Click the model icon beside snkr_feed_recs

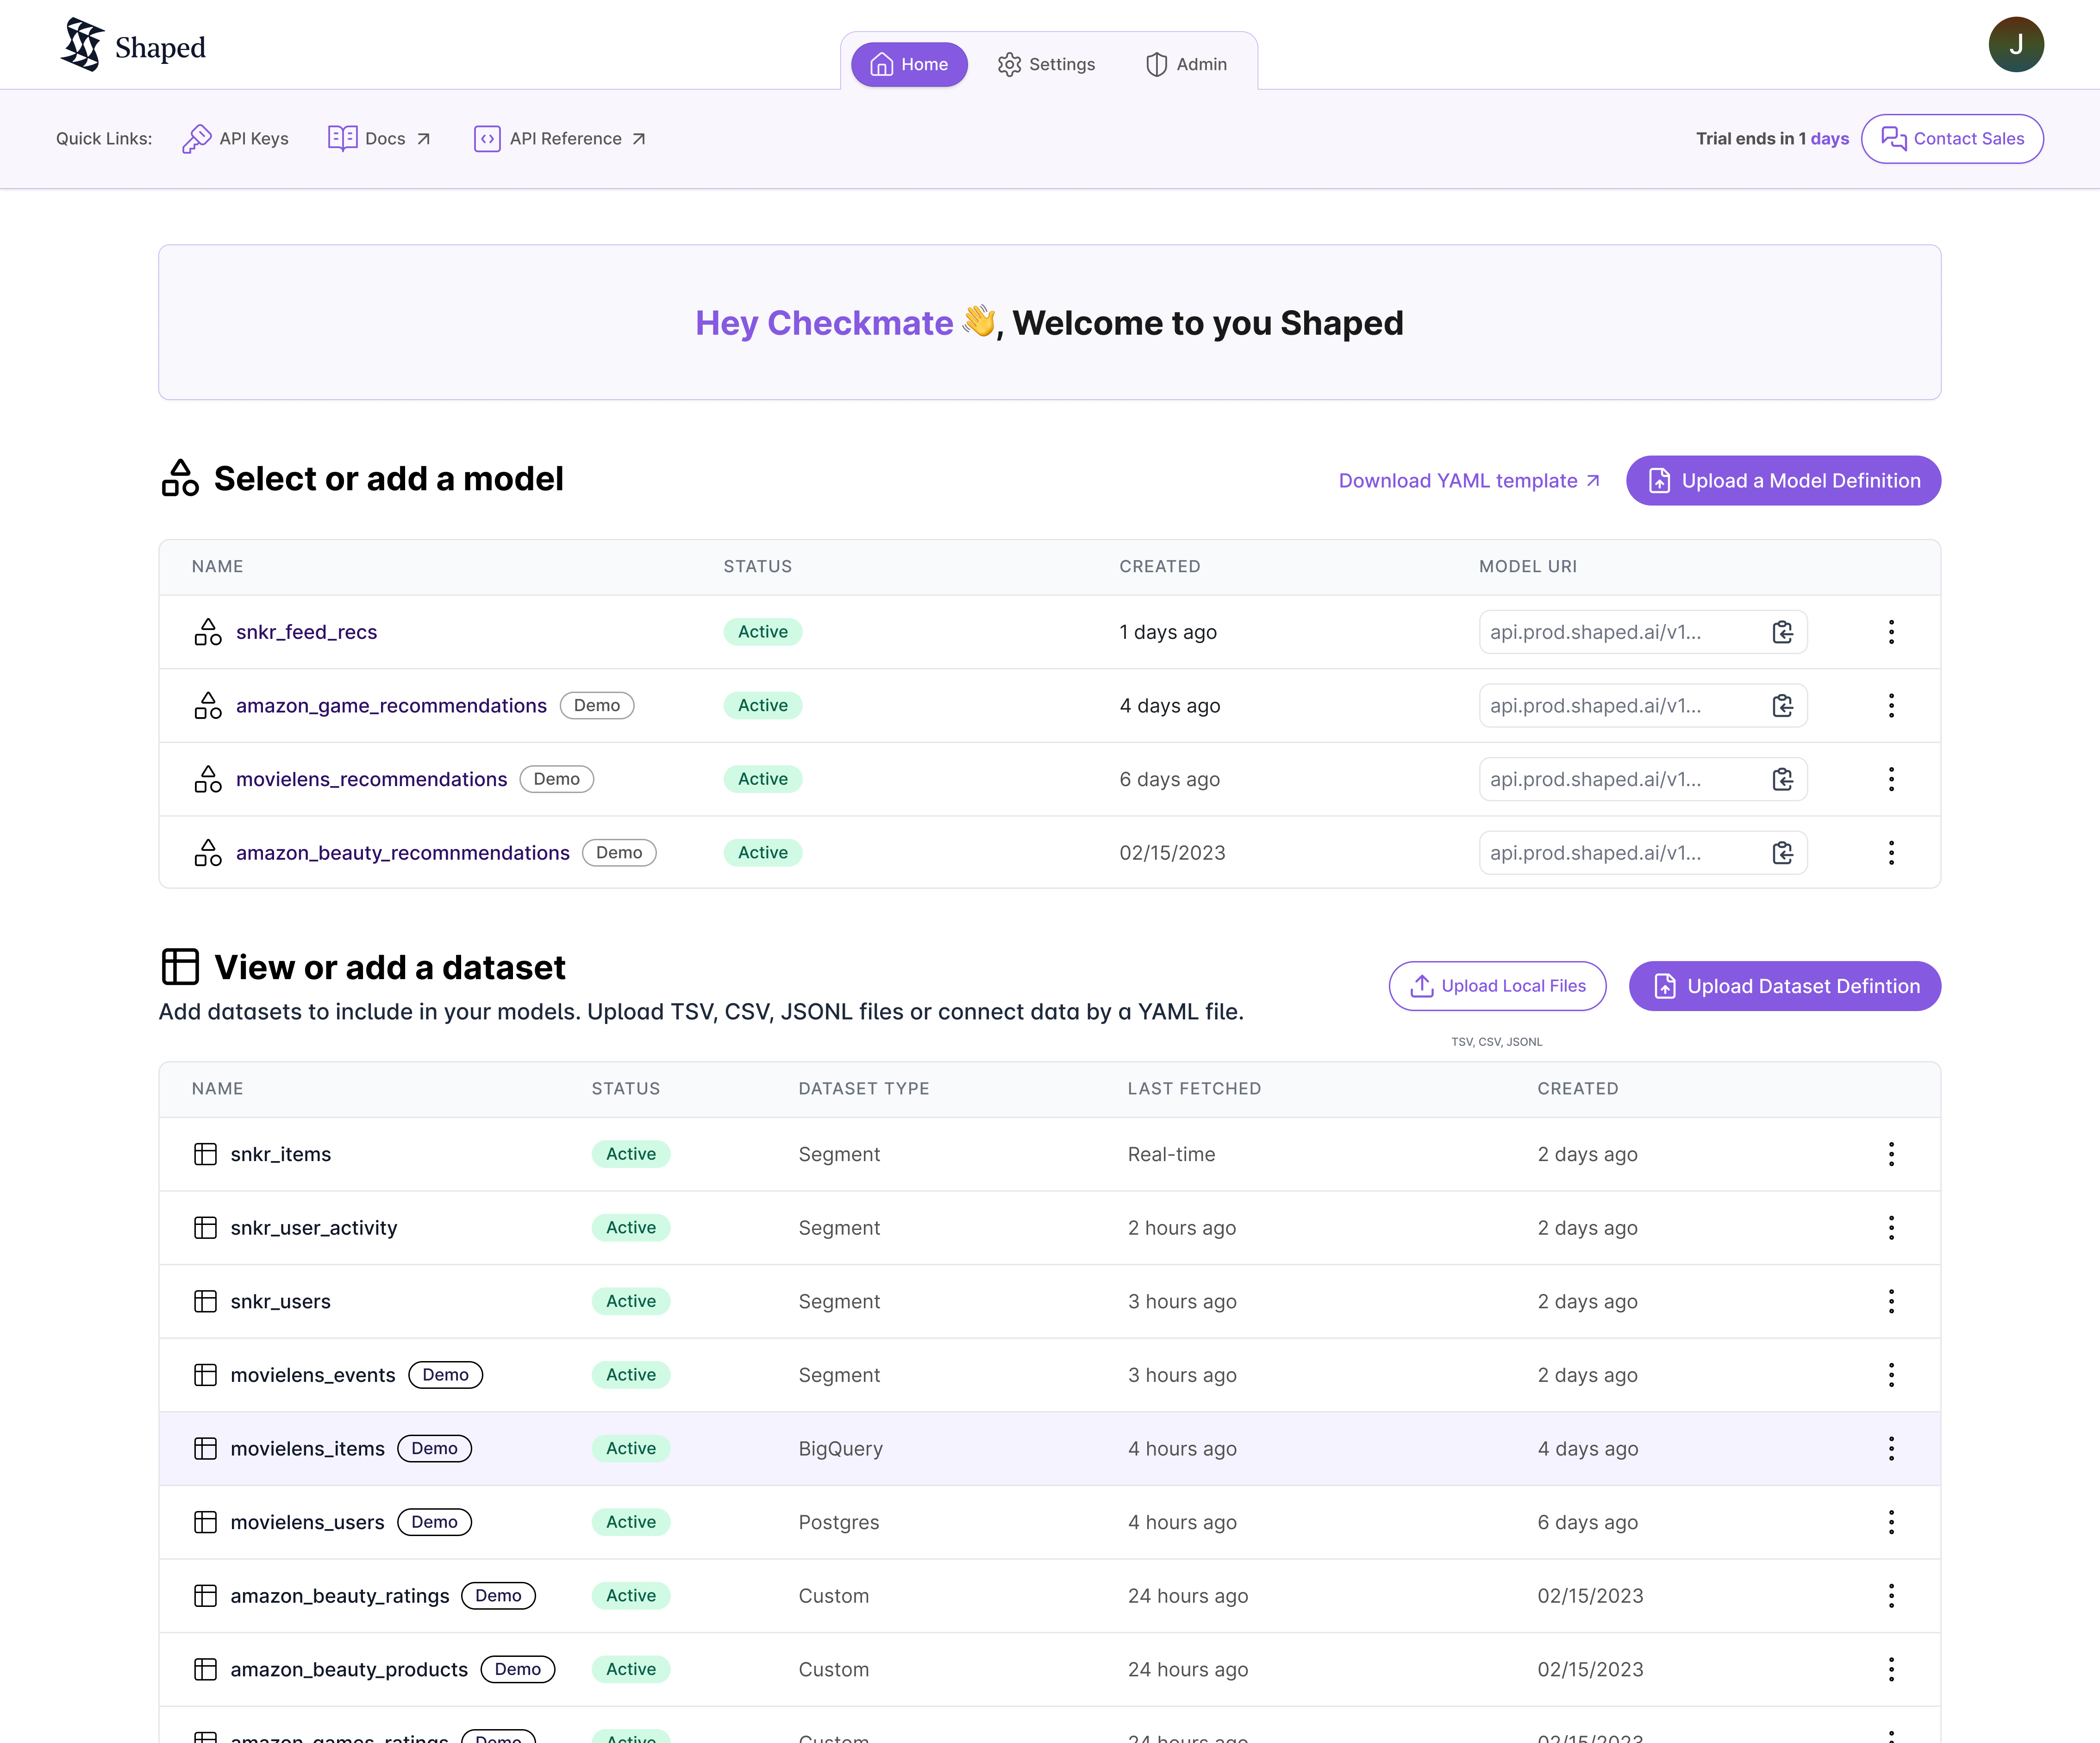[x=208, y=632]
